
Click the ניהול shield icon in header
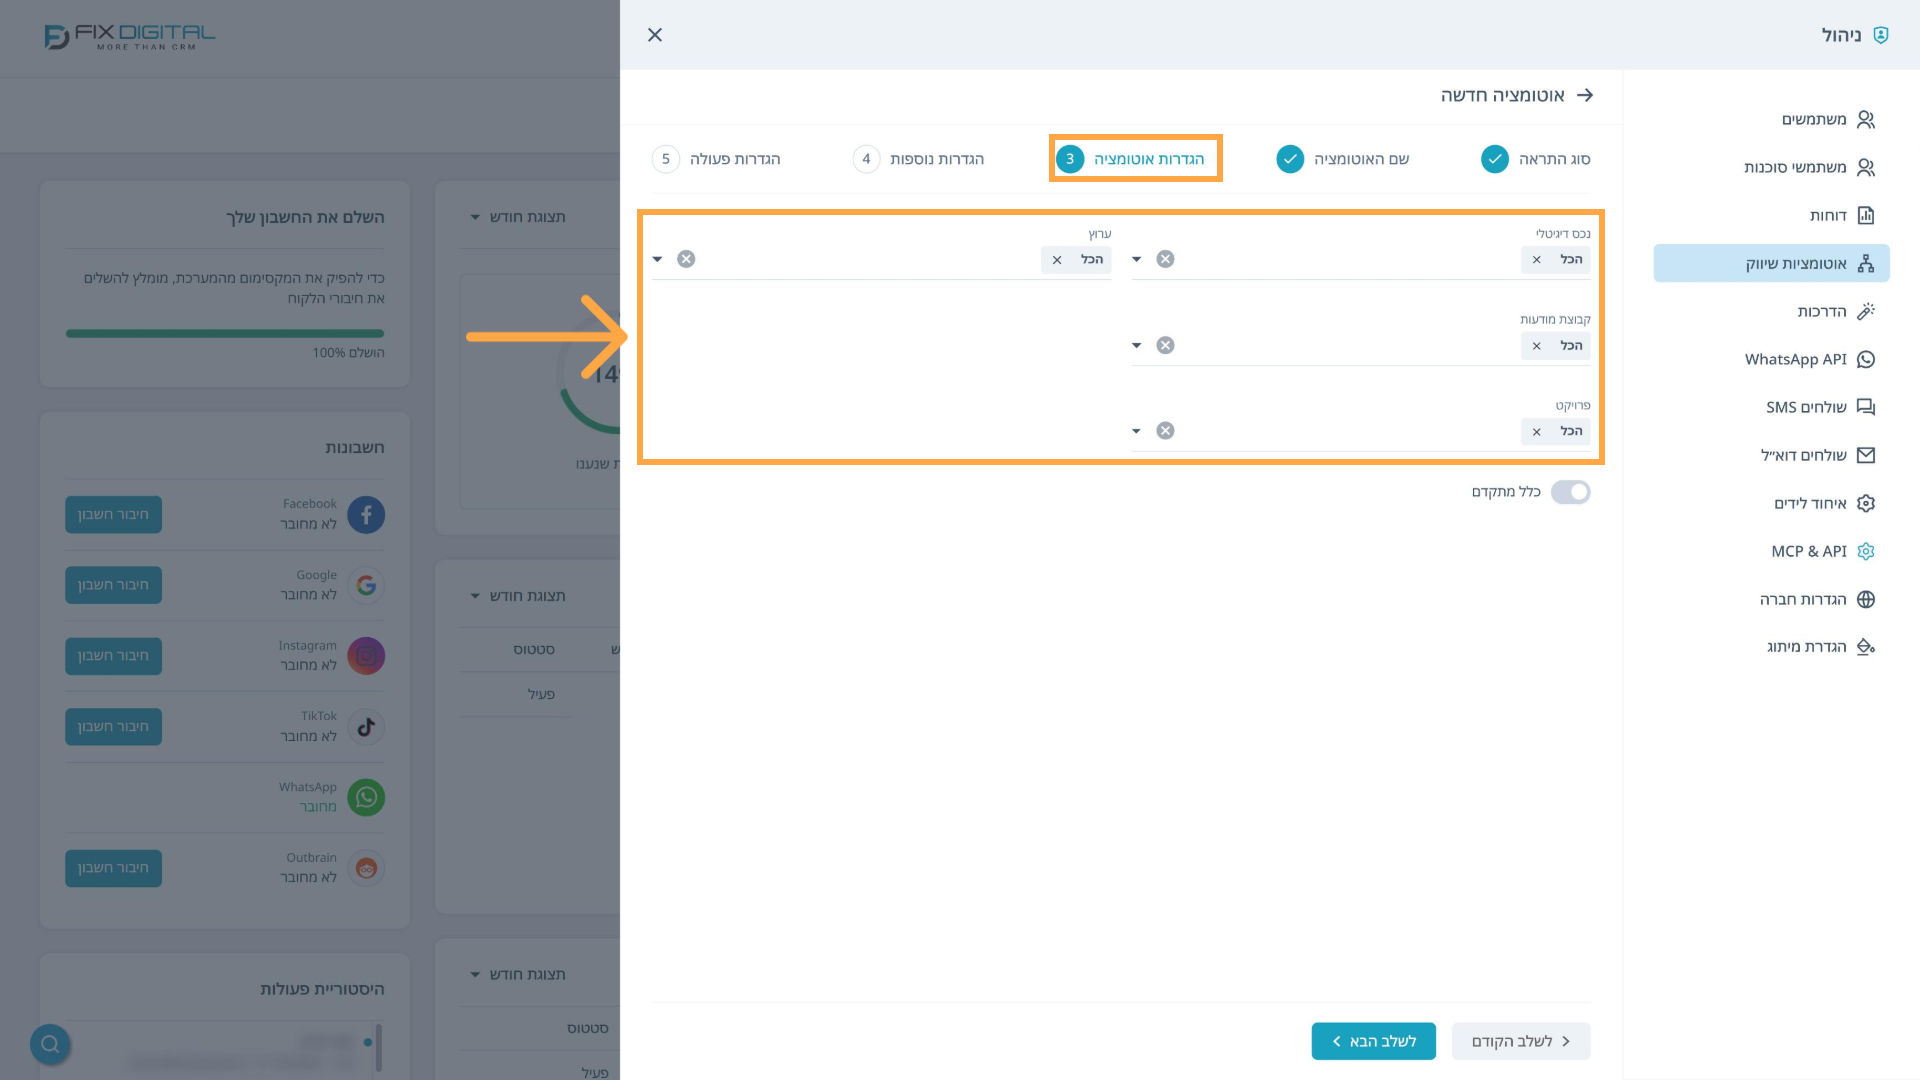coord(1881,35)
